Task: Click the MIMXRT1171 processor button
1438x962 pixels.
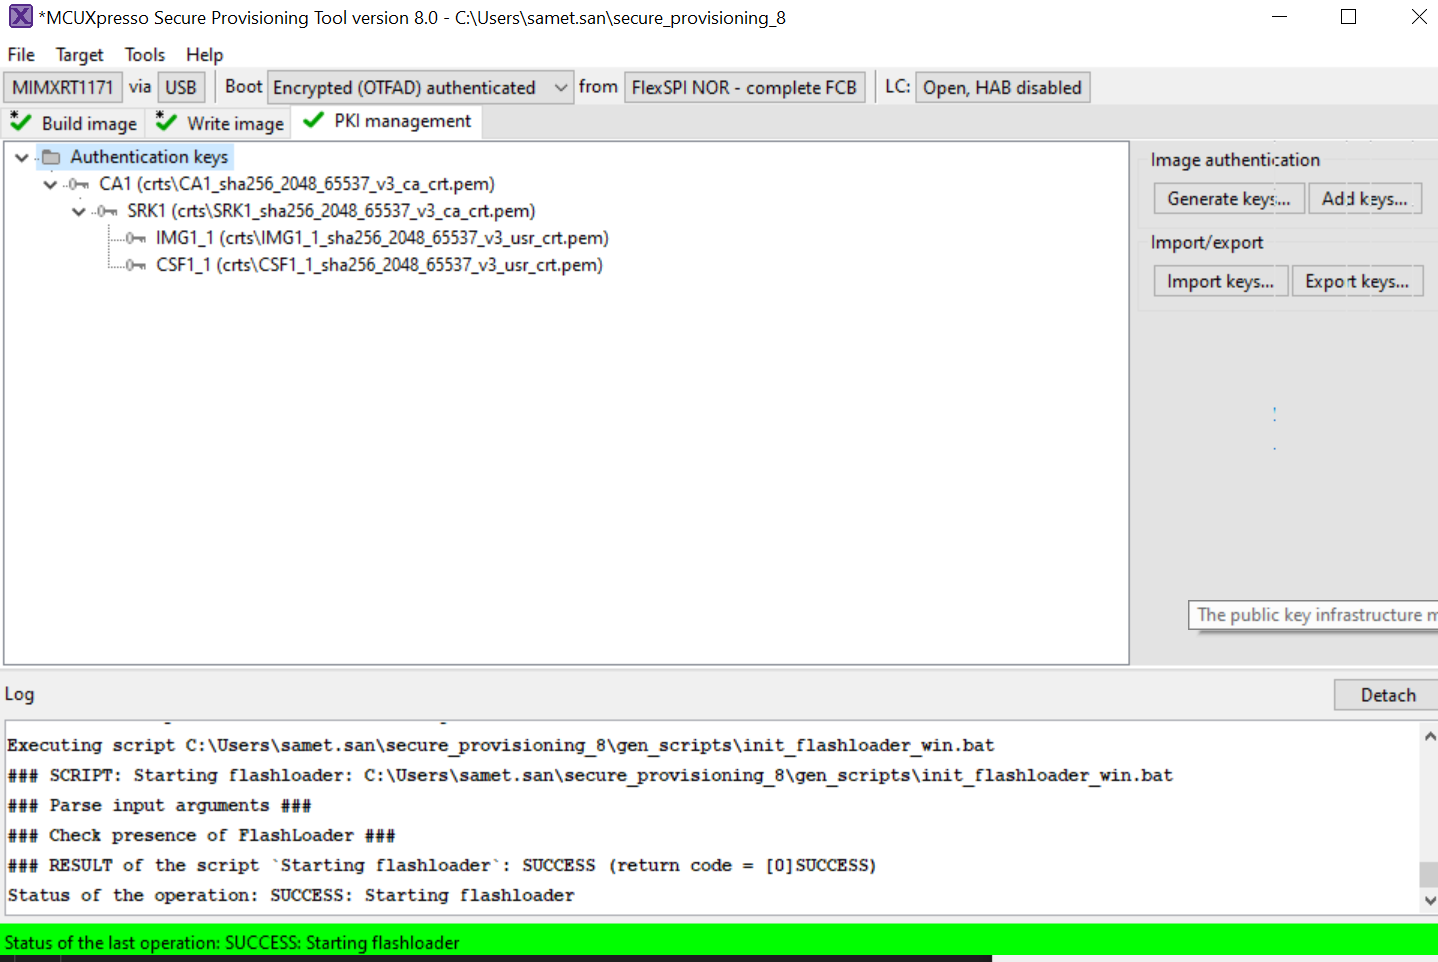Action: point(62,87)
